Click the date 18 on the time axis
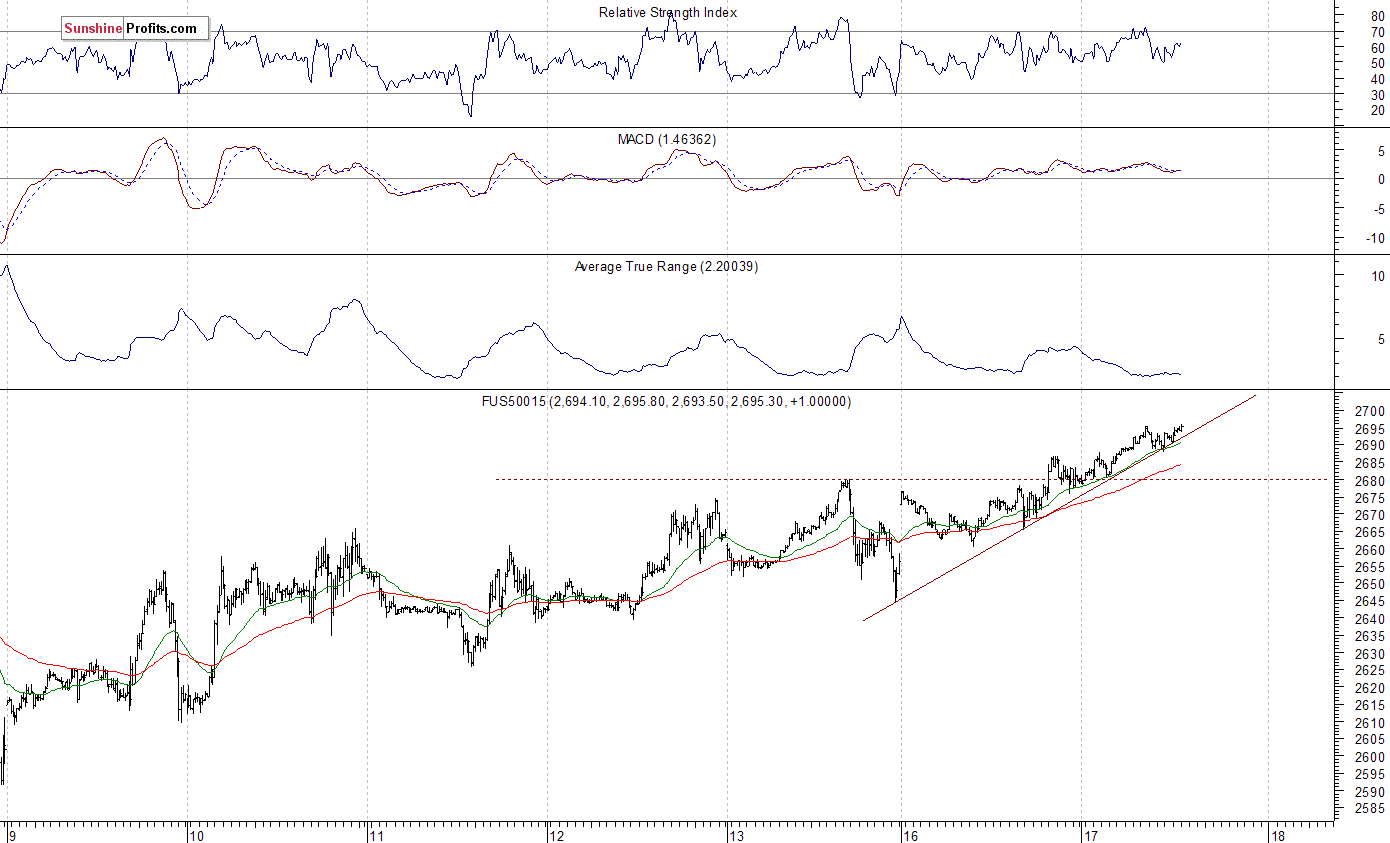 [1277, 835]
